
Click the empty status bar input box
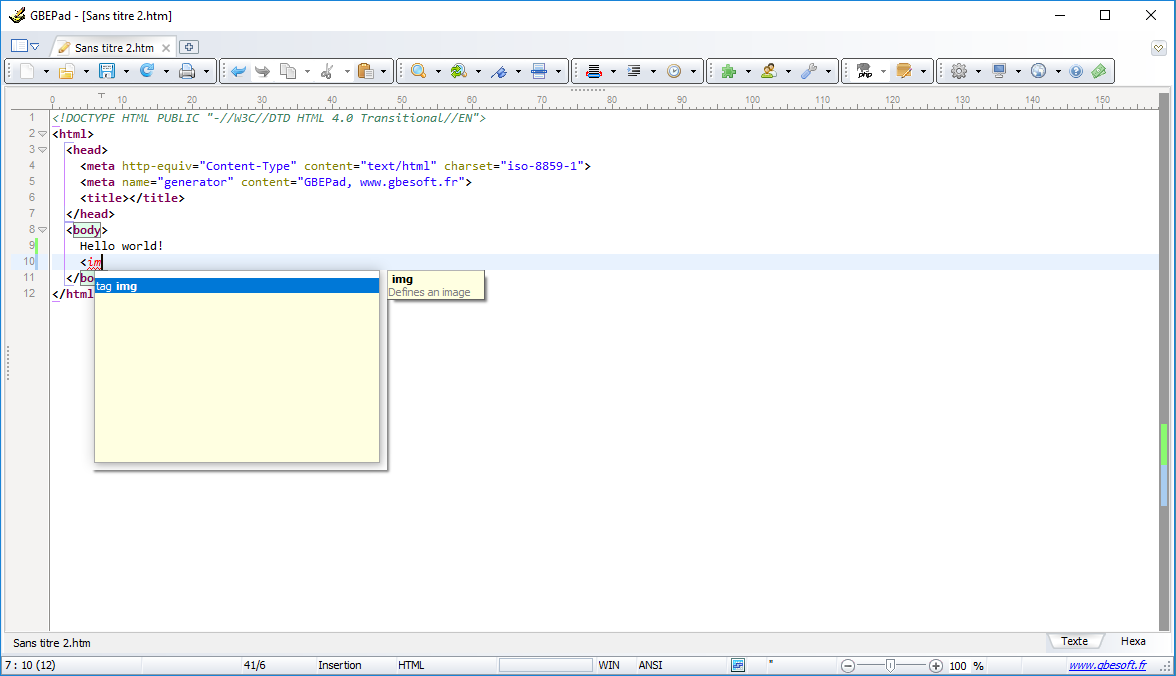pyautogui.click(x=545, y=665)
